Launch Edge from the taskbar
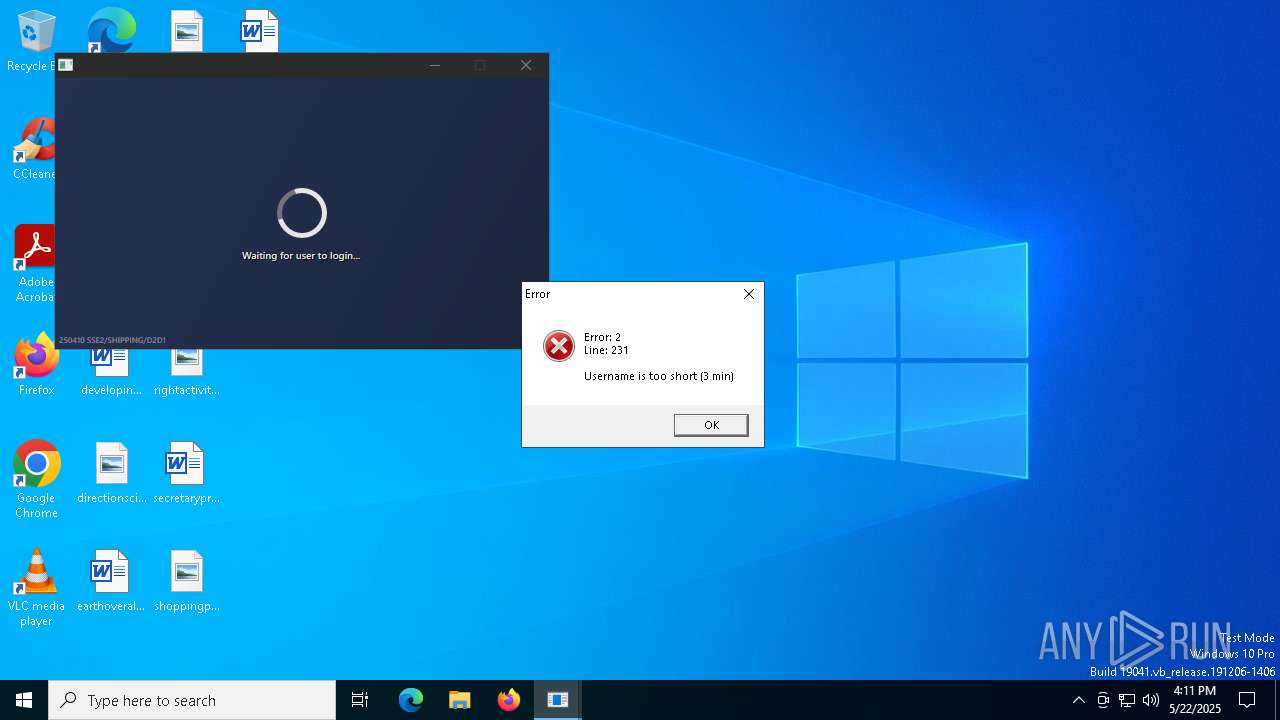This screenshot has width=1280, height=720. 411,700
